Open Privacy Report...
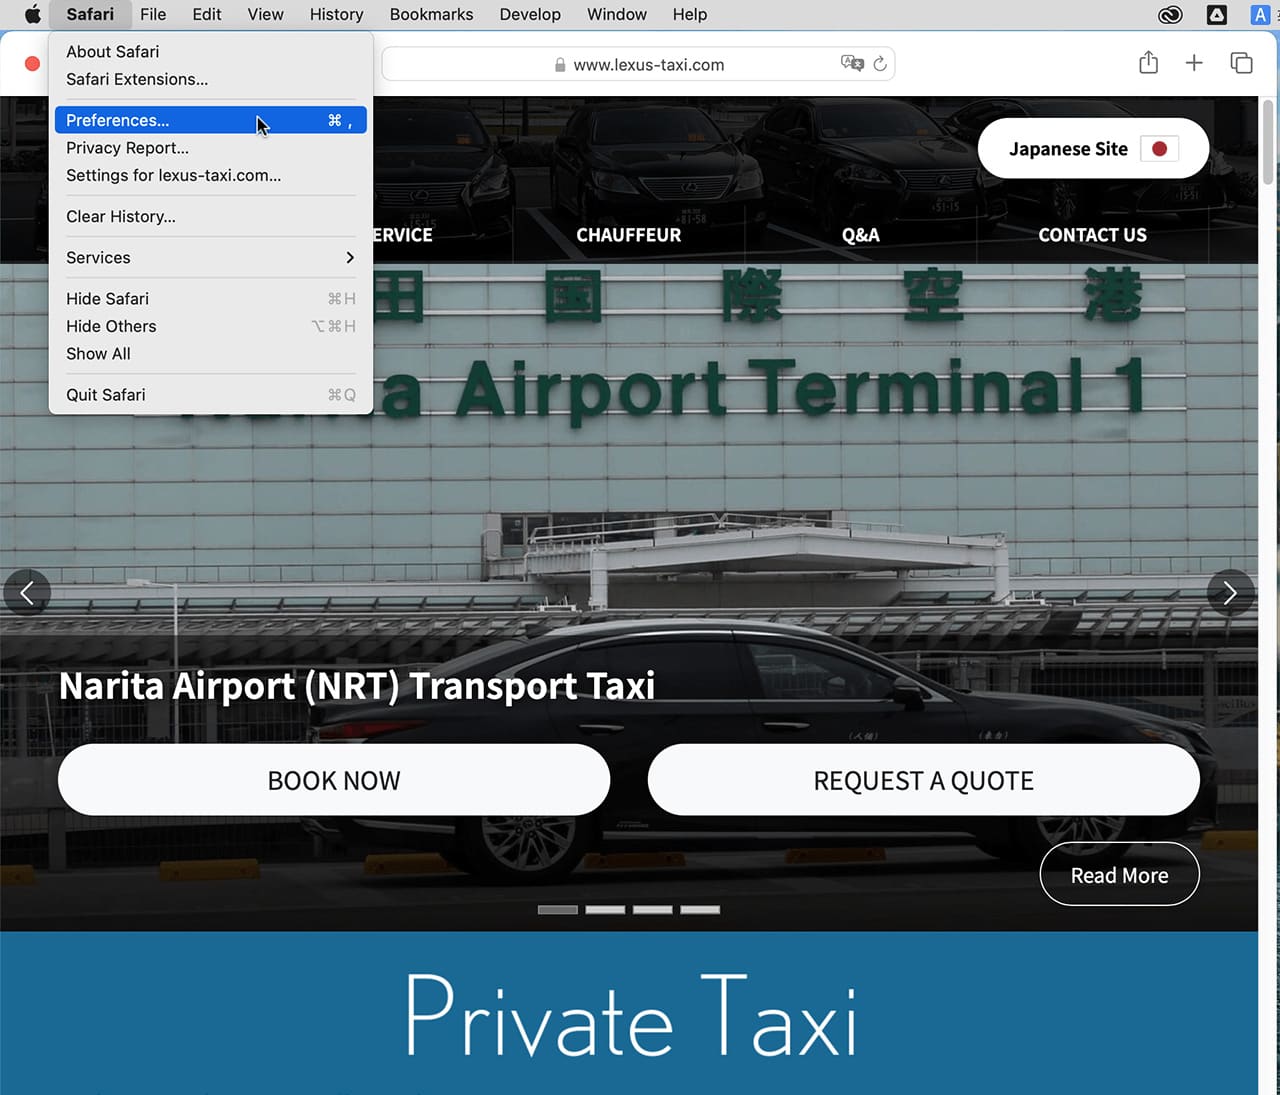1280x1095 pixels. (x=211, y=148)
